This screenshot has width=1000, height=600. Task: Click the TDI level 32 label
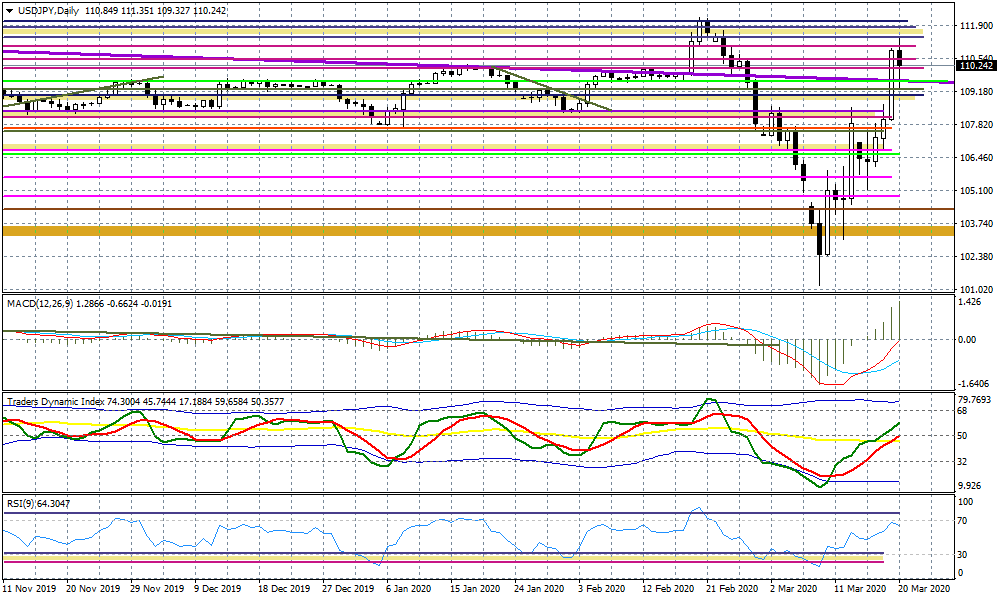click(963, 462)
